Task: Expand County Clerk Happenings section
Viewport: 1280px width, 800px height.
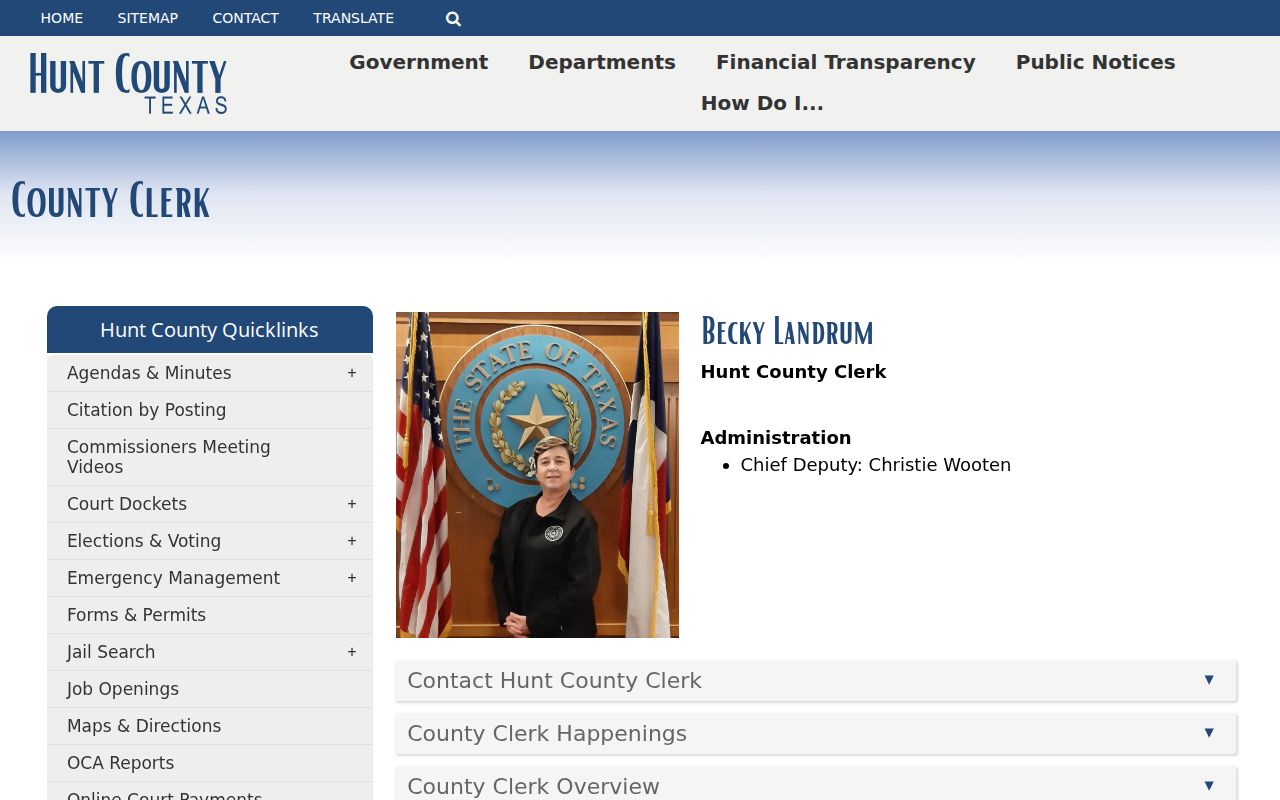Action: click(816, 733)
